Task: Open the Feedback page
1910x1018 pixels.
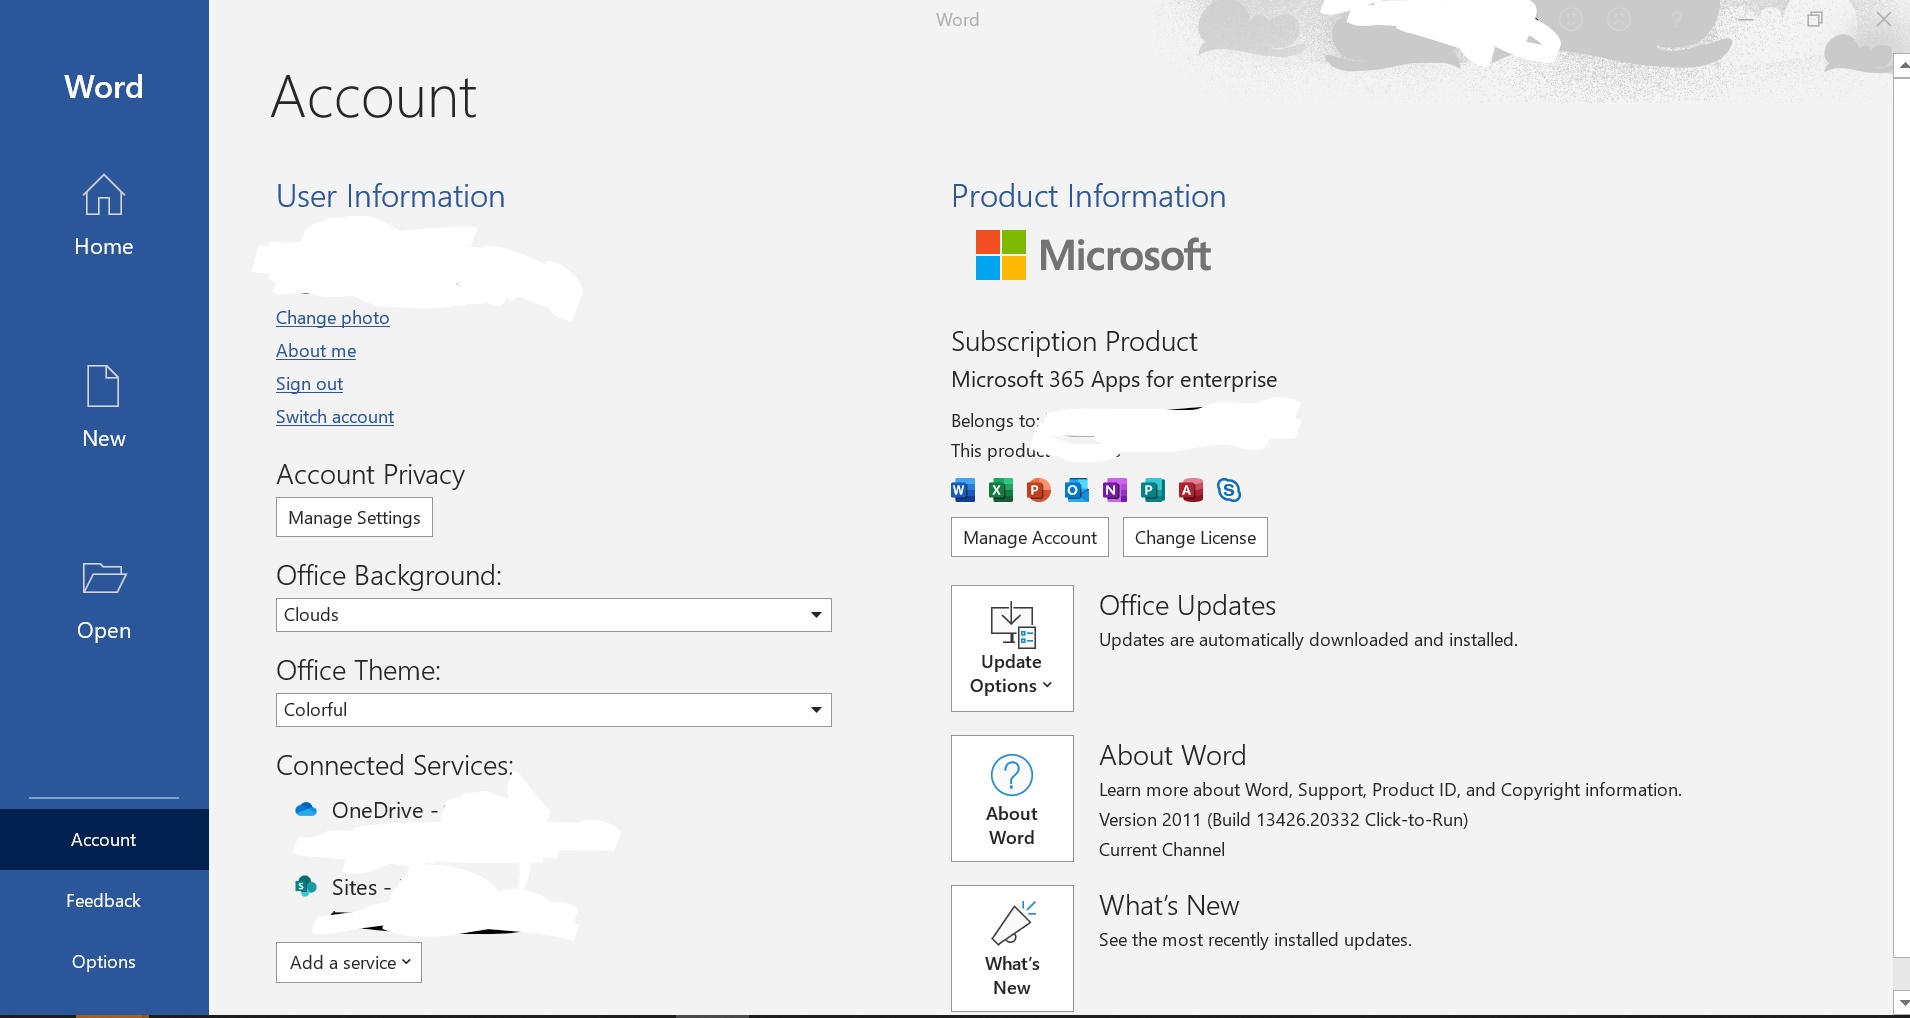Action: point(104,901)
